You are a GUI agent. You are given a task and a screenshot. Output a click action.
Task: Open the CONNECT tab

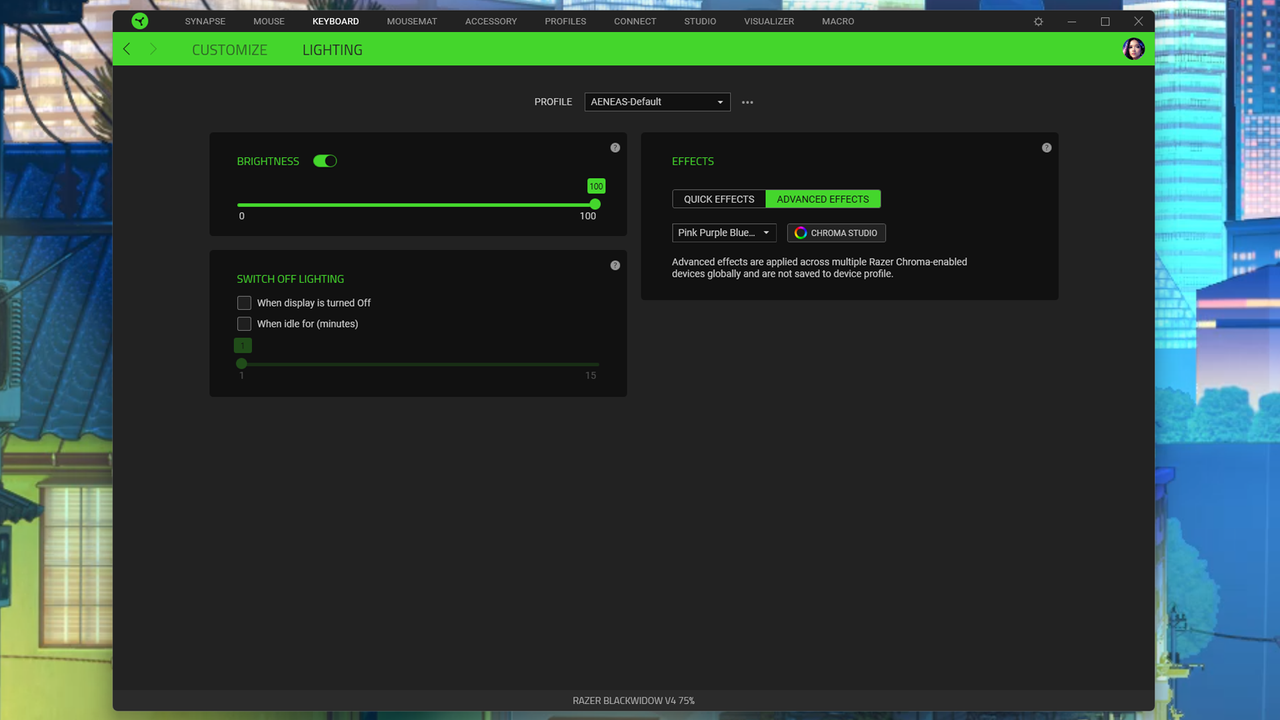pyautogui.click(x=635, y=21)
